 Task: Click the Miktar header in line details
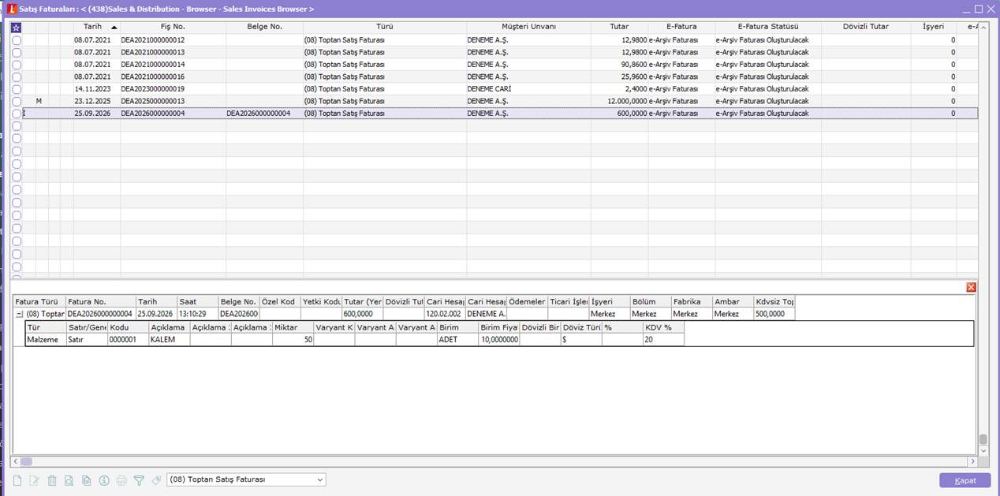[x=293, y=327]
